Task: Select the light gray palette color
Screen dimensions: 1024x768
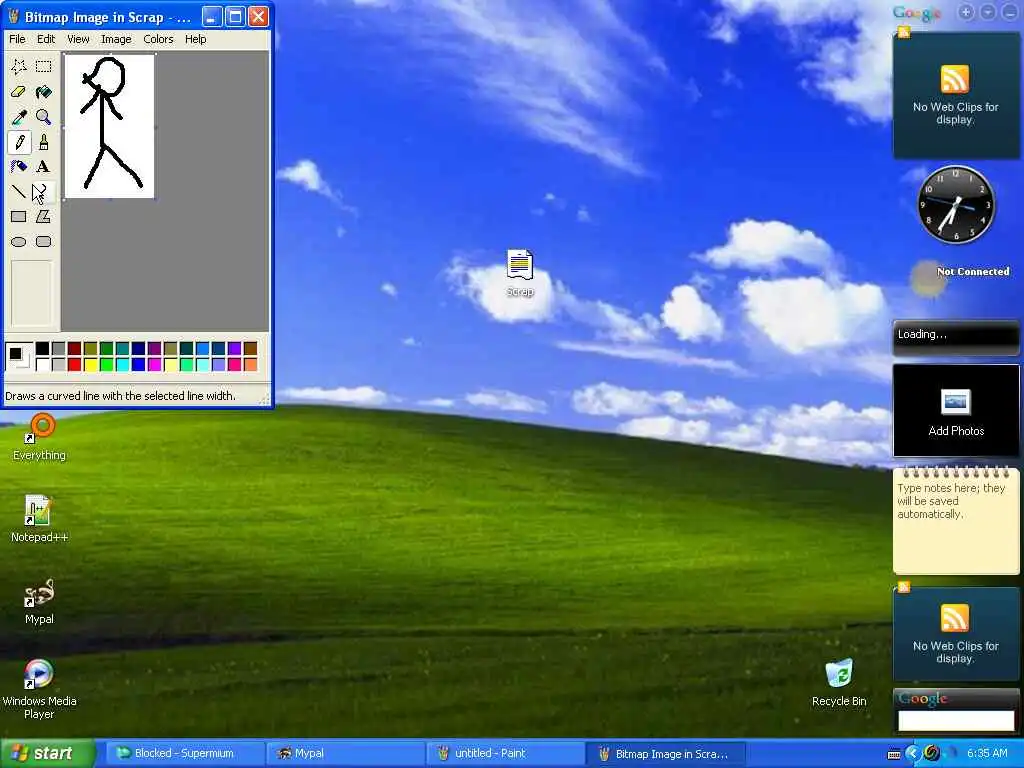Action: coord(58,364)
